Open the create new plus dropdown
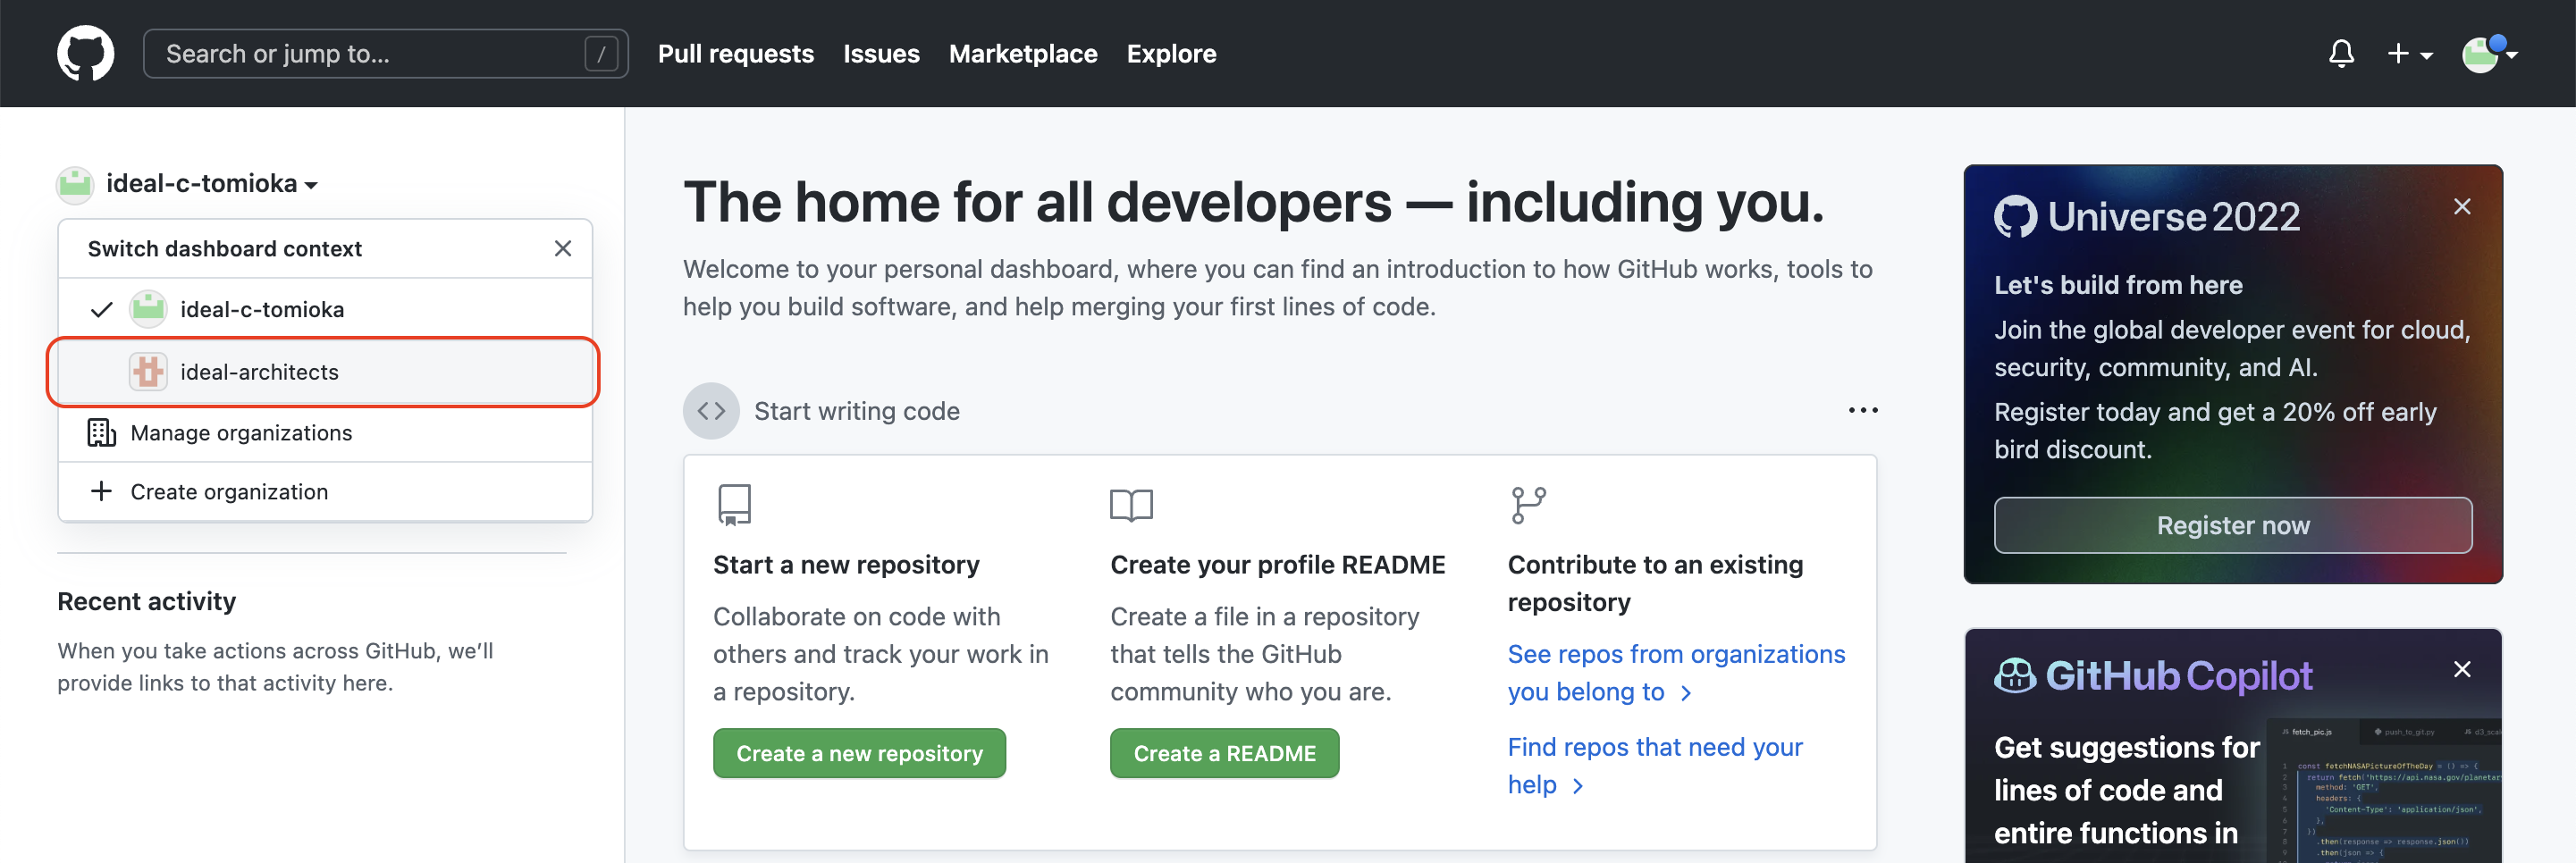The image size is (2576, 863). point(2409,53)
